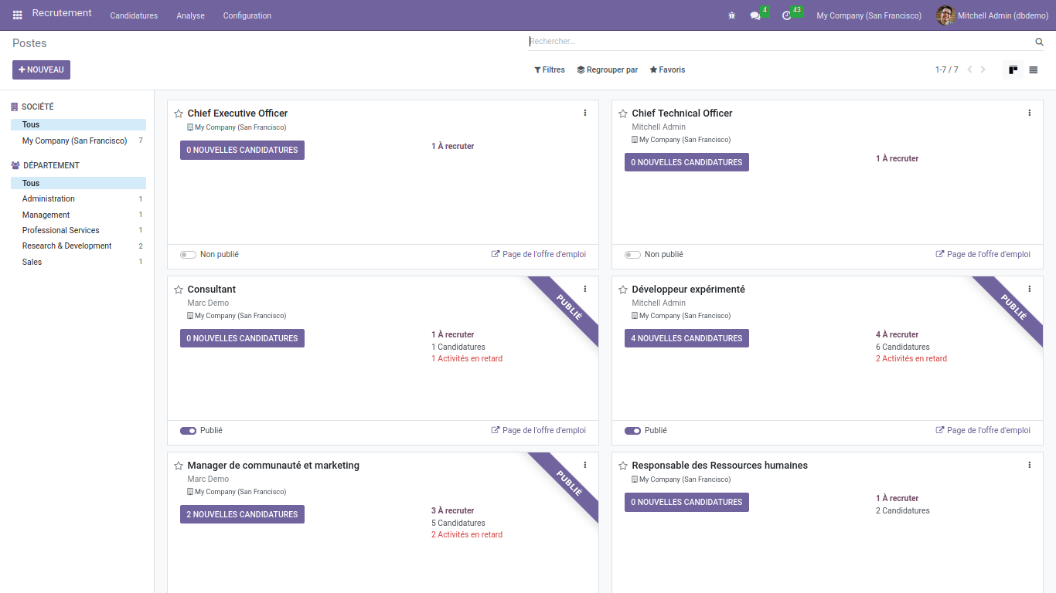Open Page de l'offre d'emploi for Consultant
This screenshot has width=1056, height=593.
point(538,431)
